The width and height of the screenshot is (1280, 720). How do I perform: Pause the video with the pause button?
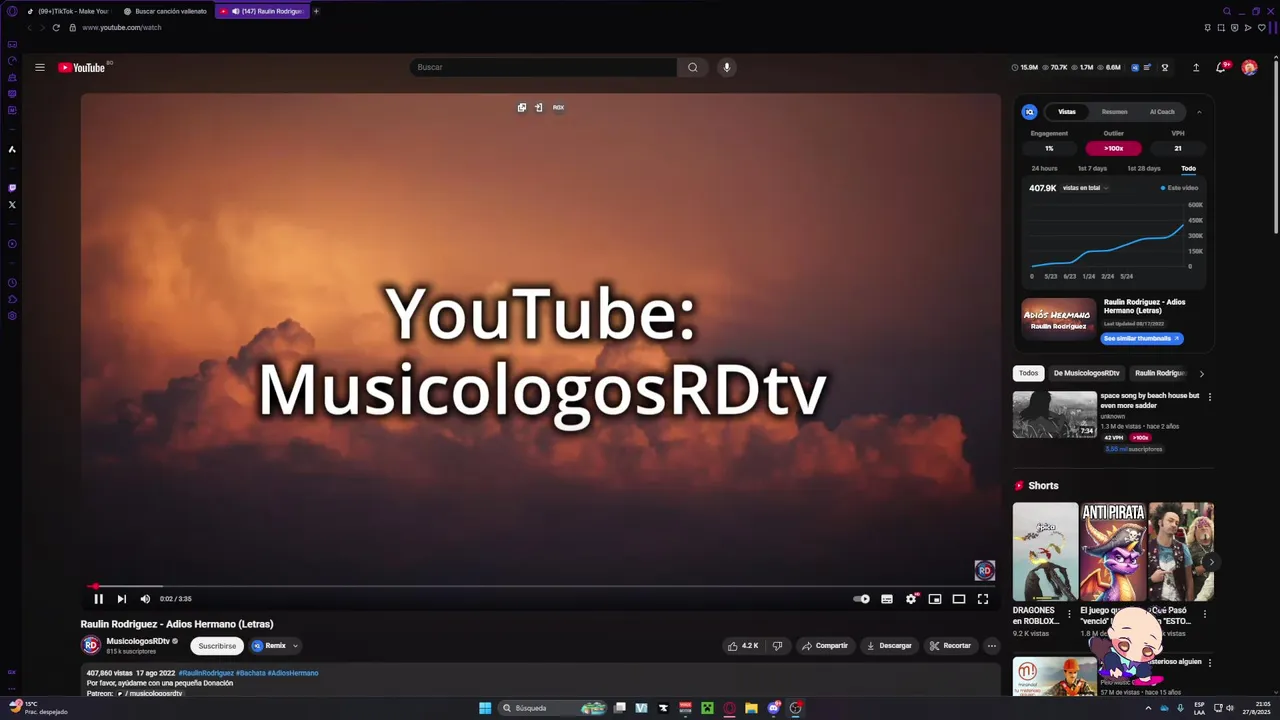click(98, 599)
